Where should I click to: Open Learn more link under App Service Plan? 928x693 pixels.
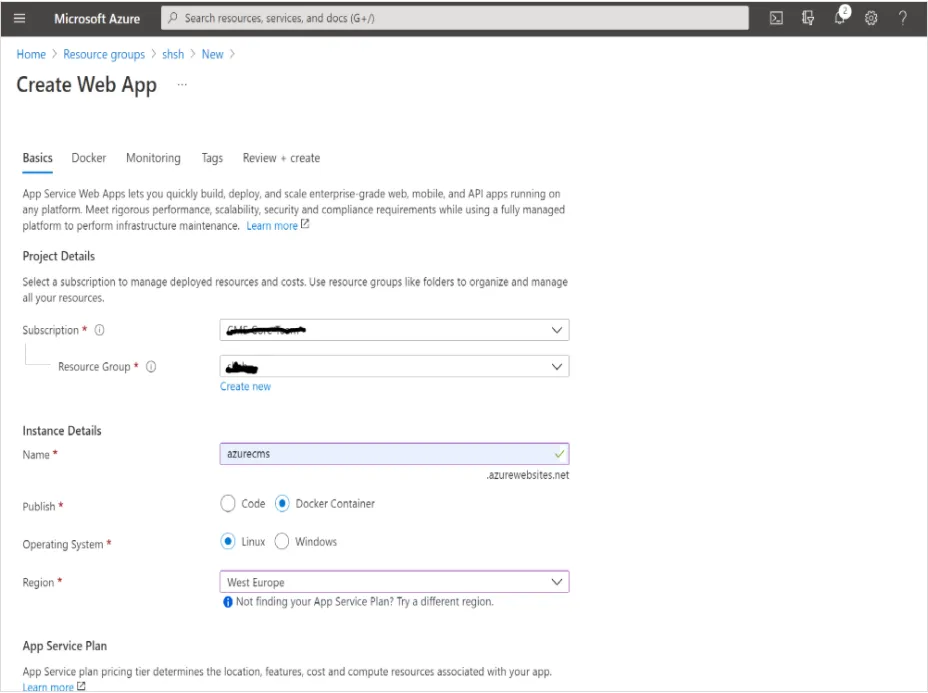coord(48,687)
